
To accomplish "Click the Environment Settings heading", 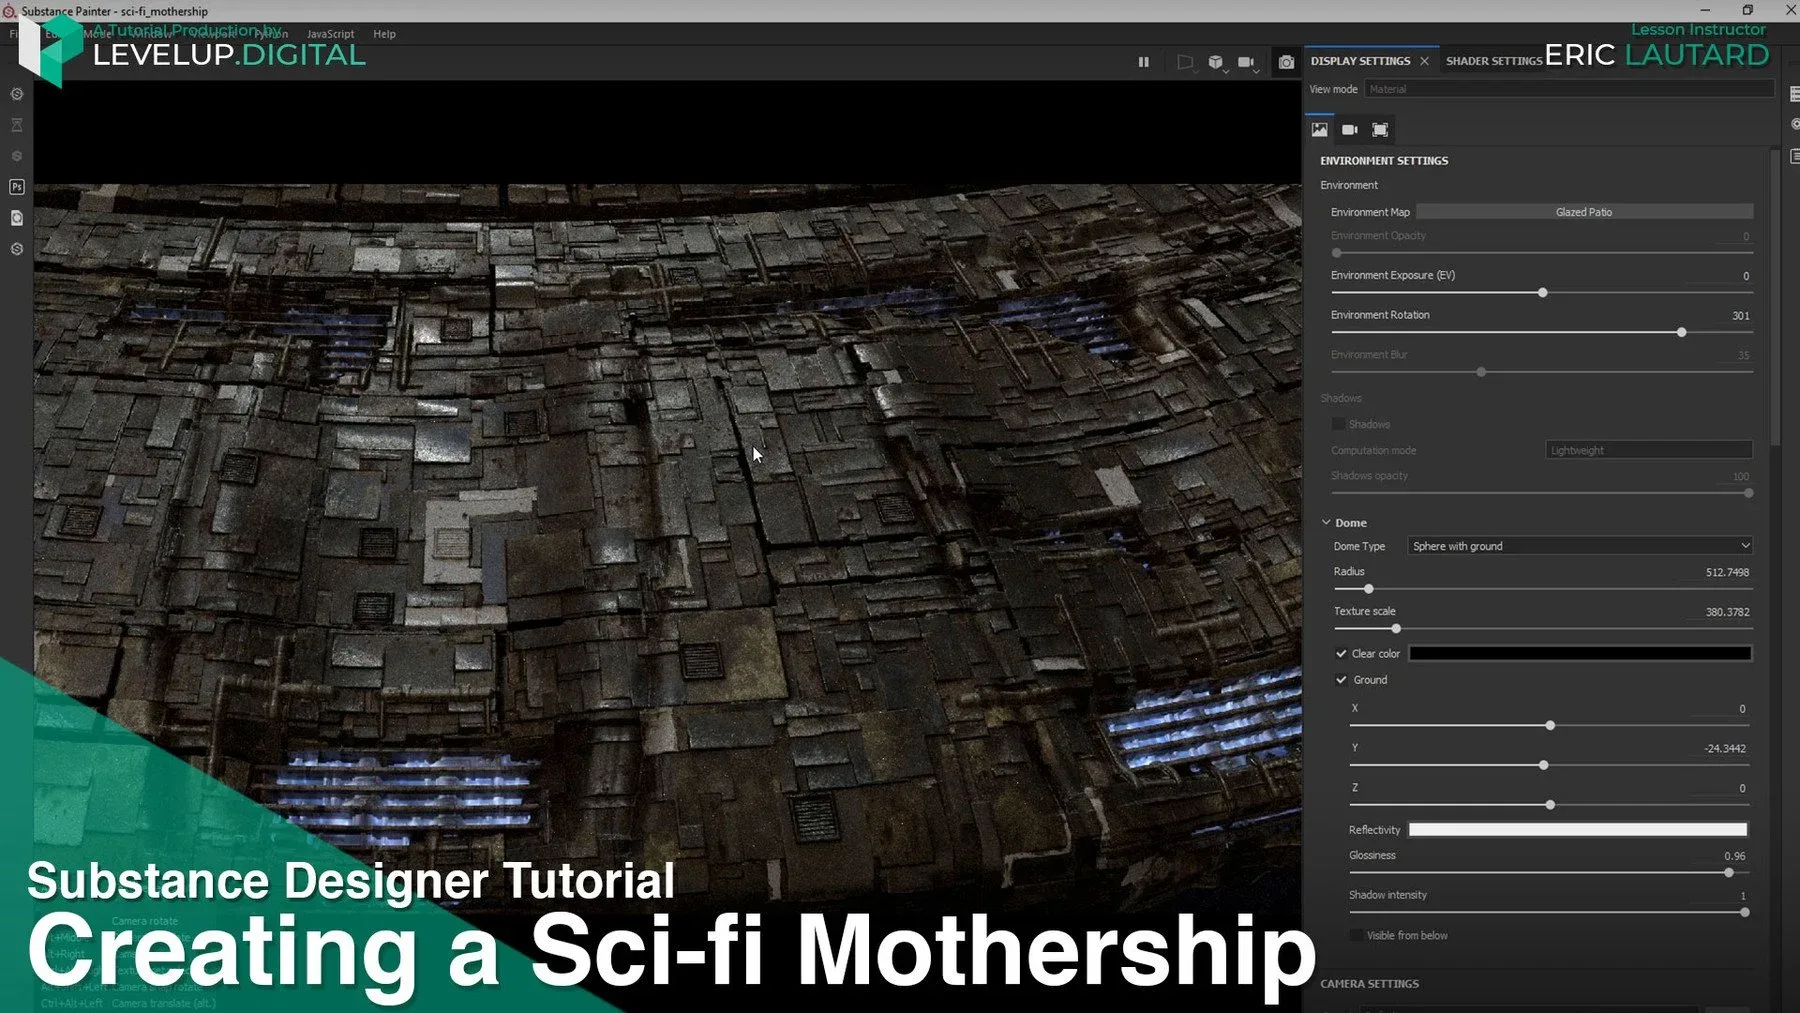I will pyautogui.click(x=1384, y=161).
